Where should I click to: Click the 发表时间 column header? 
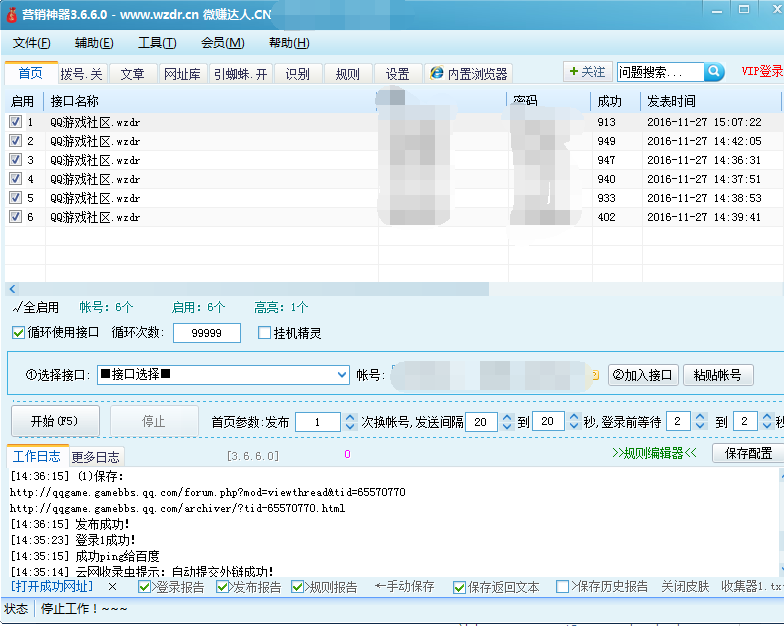(710, 101)
